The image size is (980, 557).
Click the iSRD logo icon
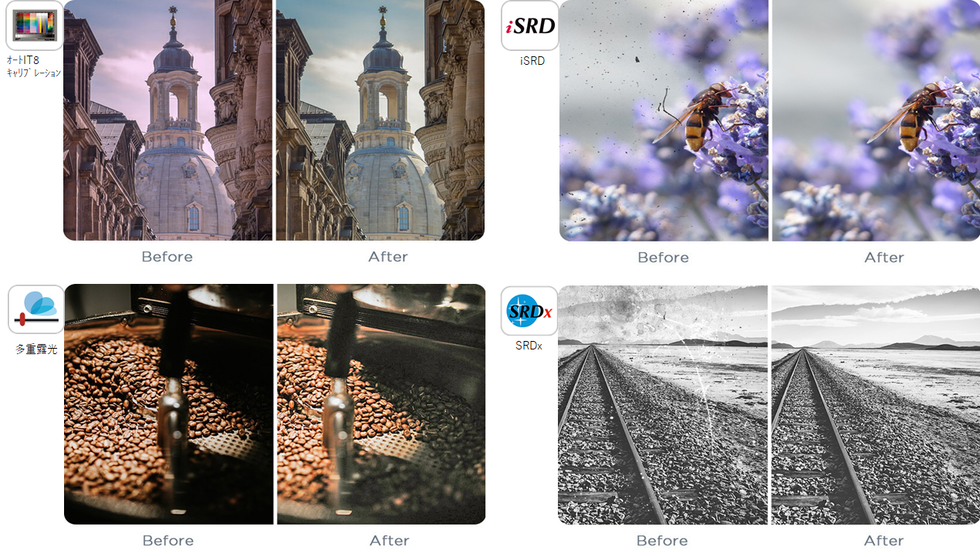click(x=529, y=26)
